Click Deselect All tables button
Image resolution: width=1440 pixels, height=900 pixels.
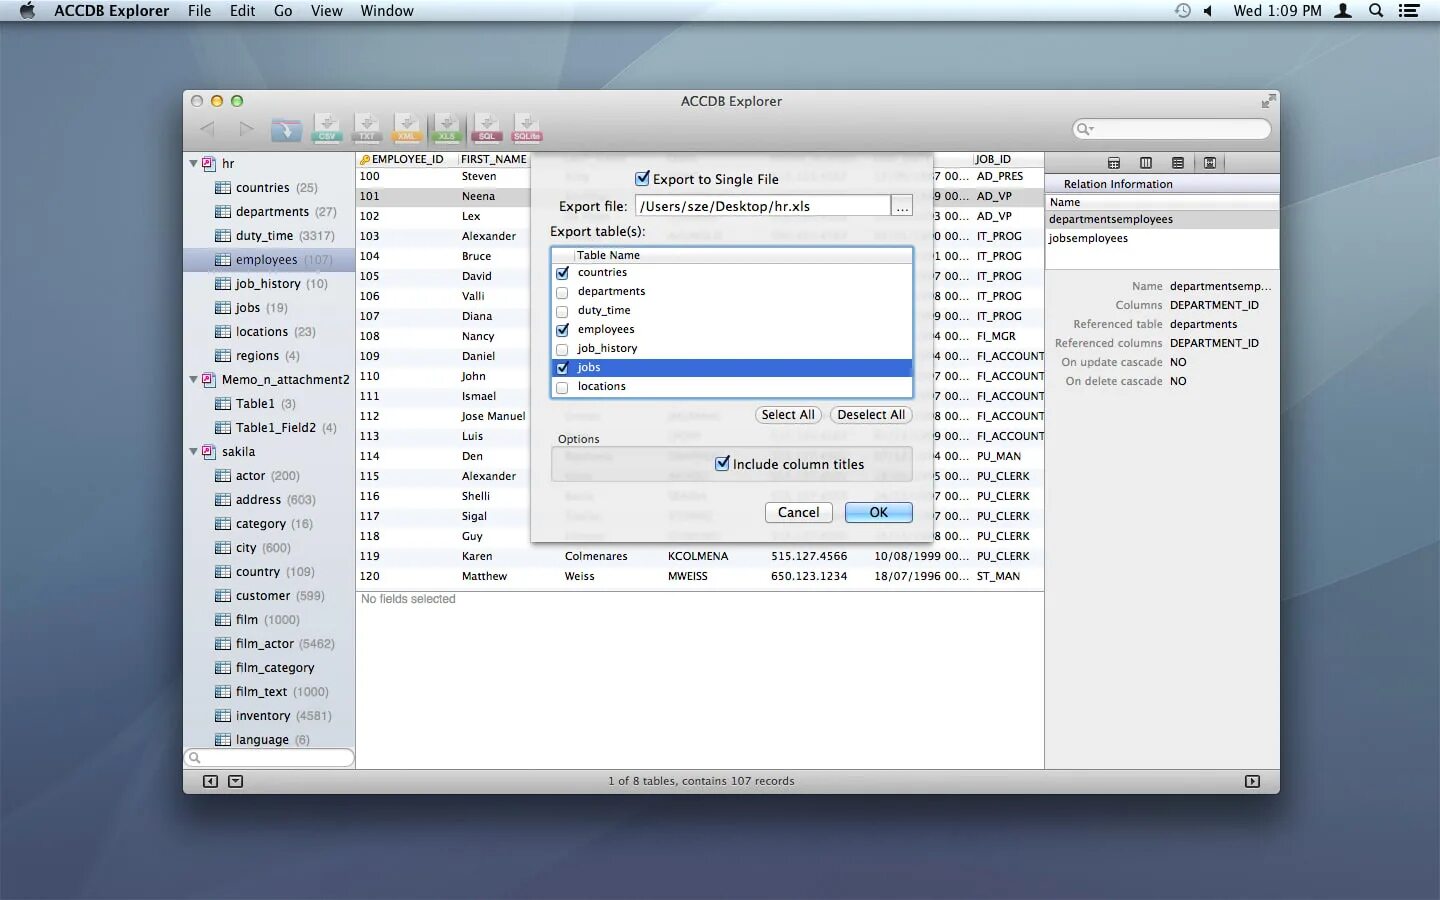click(x=871, y=414)
